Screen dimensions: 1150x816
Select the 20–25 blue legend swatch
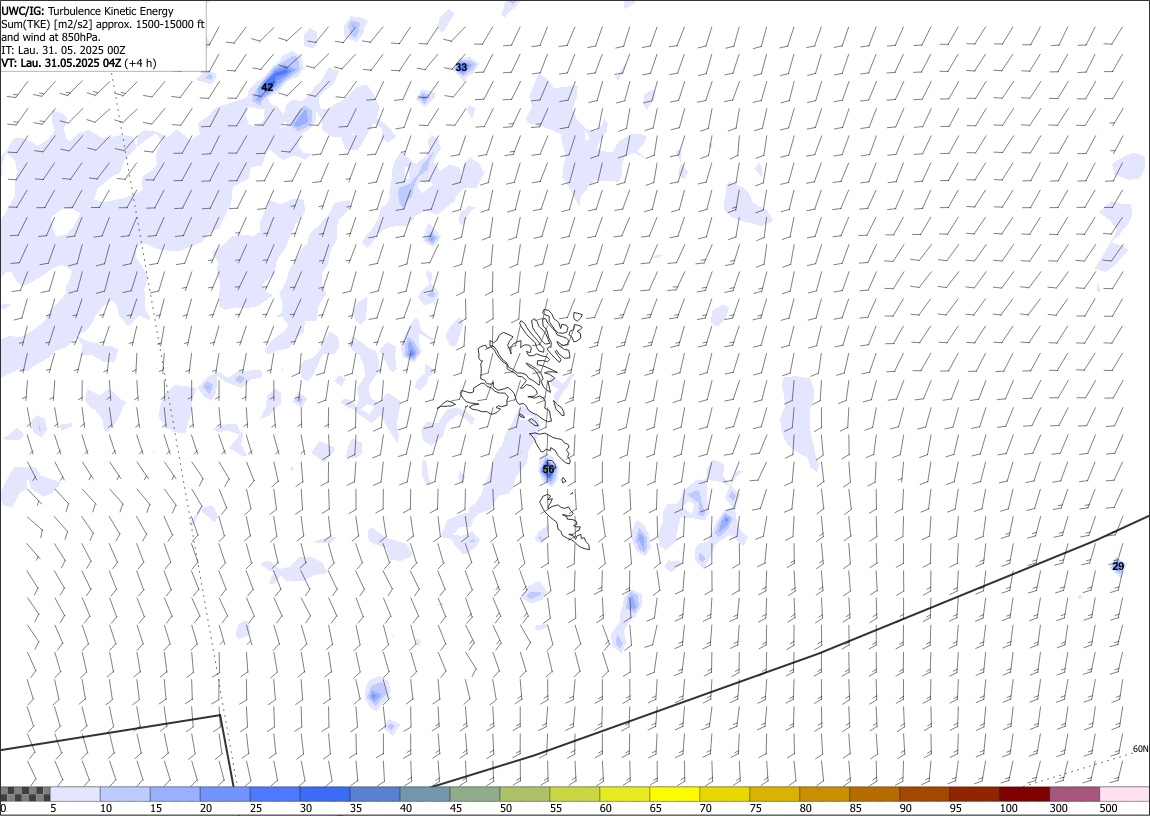click(225, 794)
